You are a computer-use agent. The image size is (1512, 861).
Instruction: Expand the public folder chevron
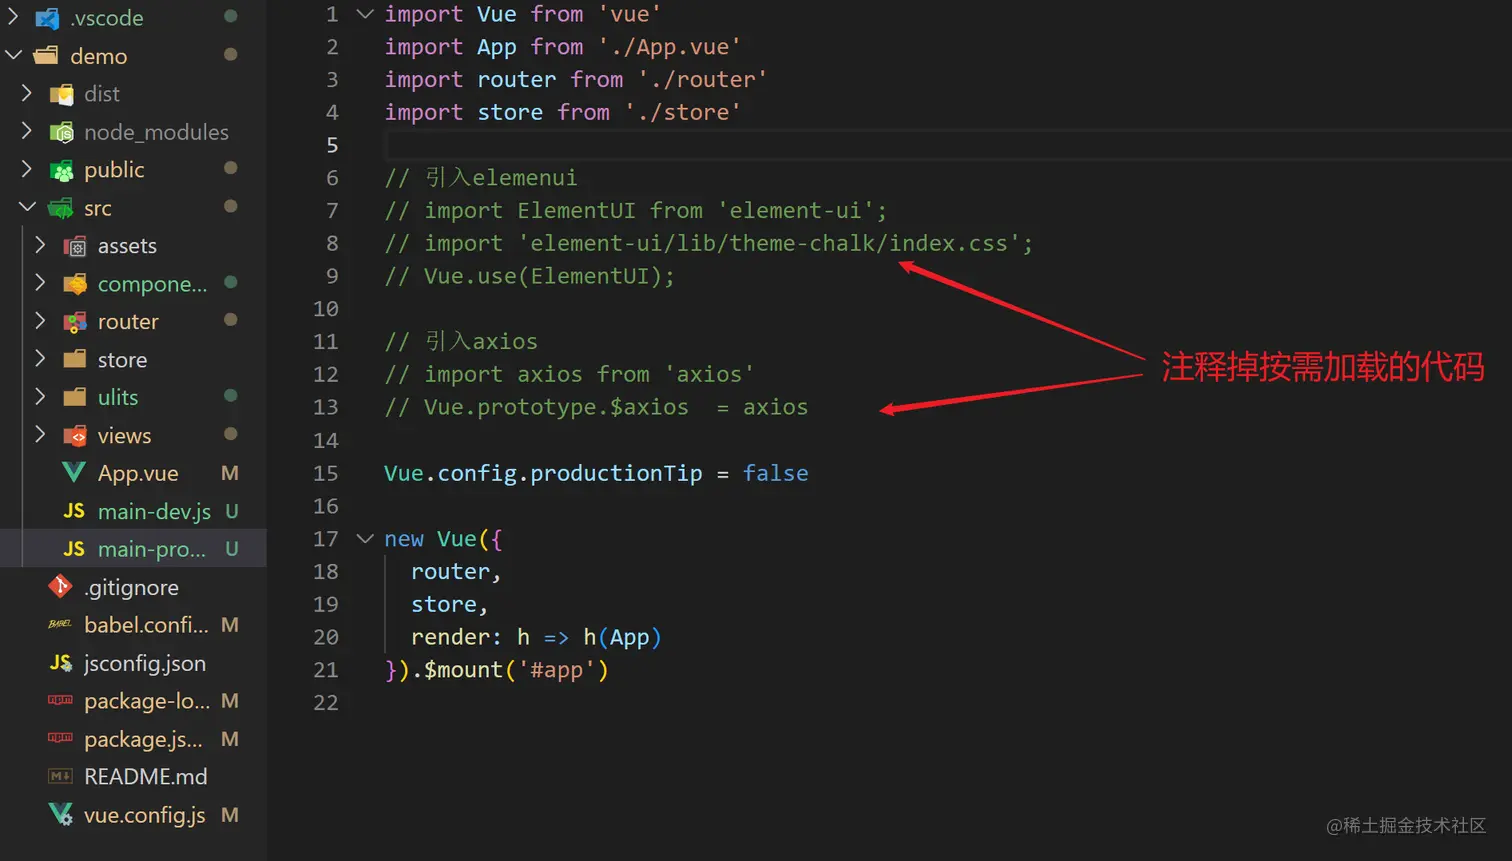pos(27,169)
